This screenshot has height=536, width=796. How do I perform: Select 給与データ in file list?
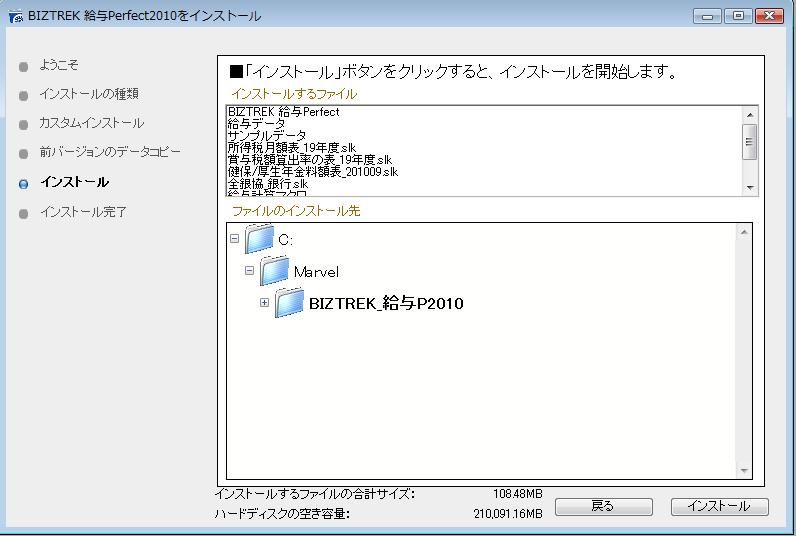pyautogui.click(x=256, y=123)
